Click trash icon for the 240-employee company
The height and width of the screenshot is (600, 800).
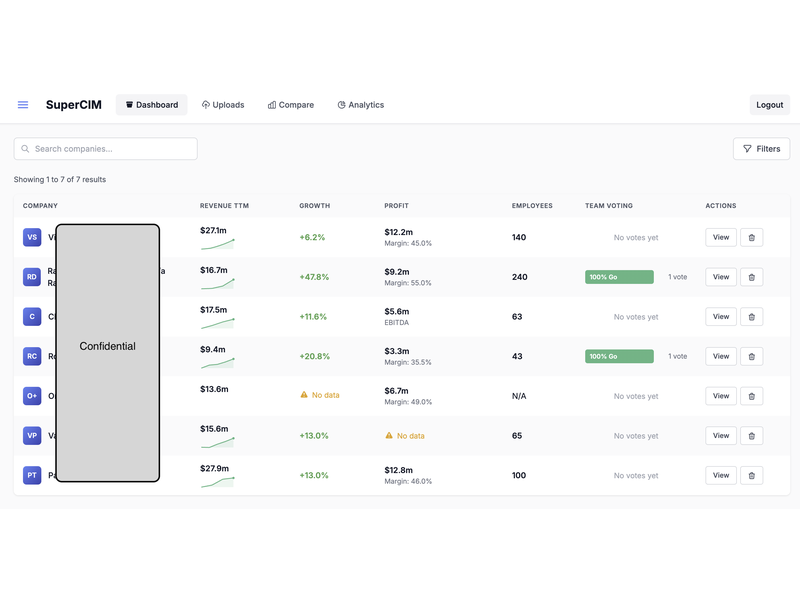coord(752,277)
